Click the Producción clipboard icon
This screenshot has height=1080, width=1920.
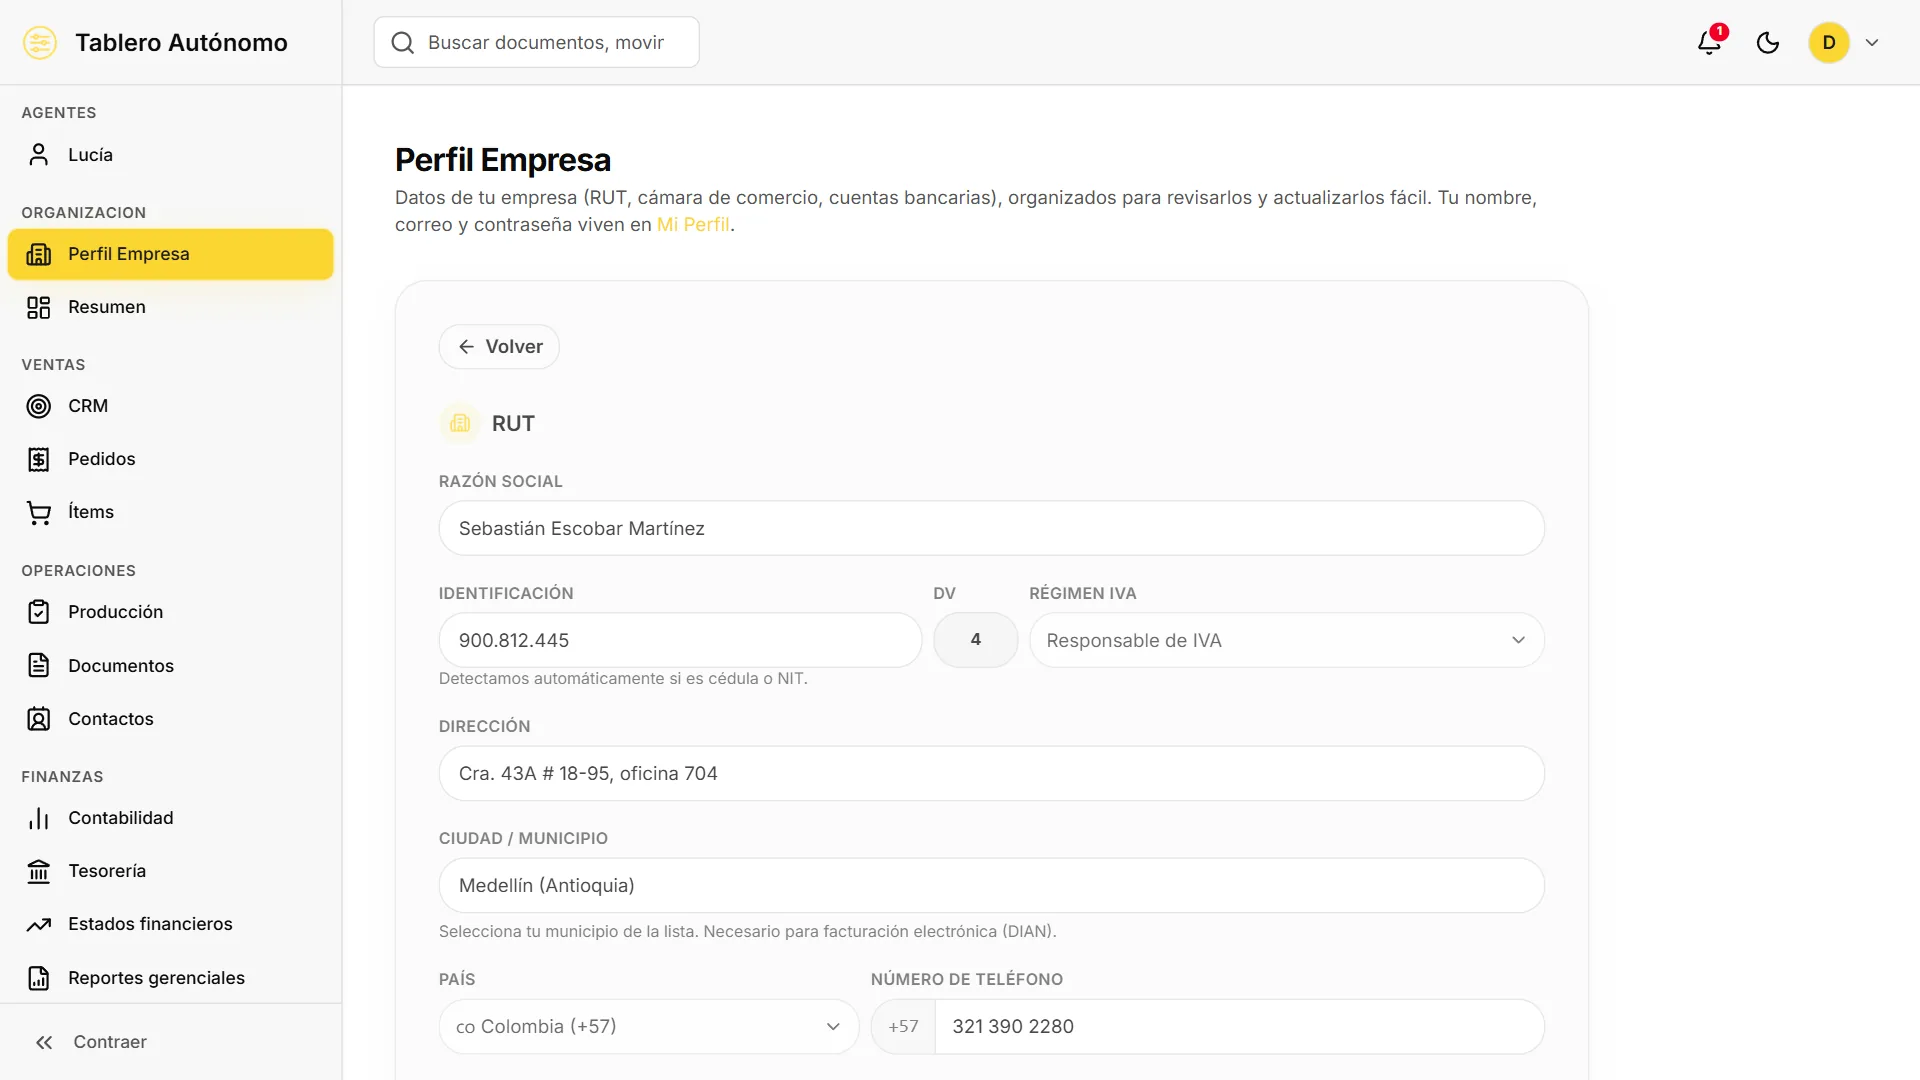[x=39, y=612]
